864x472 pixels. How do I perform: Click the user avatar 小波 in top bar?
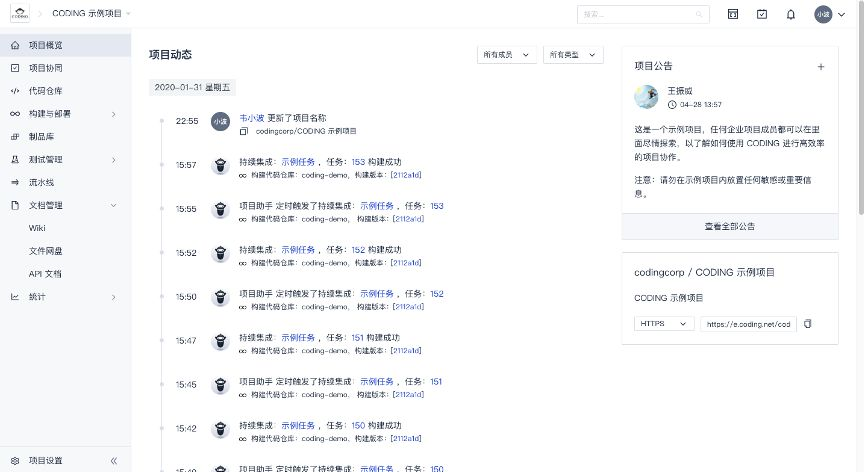coord(823,14)
